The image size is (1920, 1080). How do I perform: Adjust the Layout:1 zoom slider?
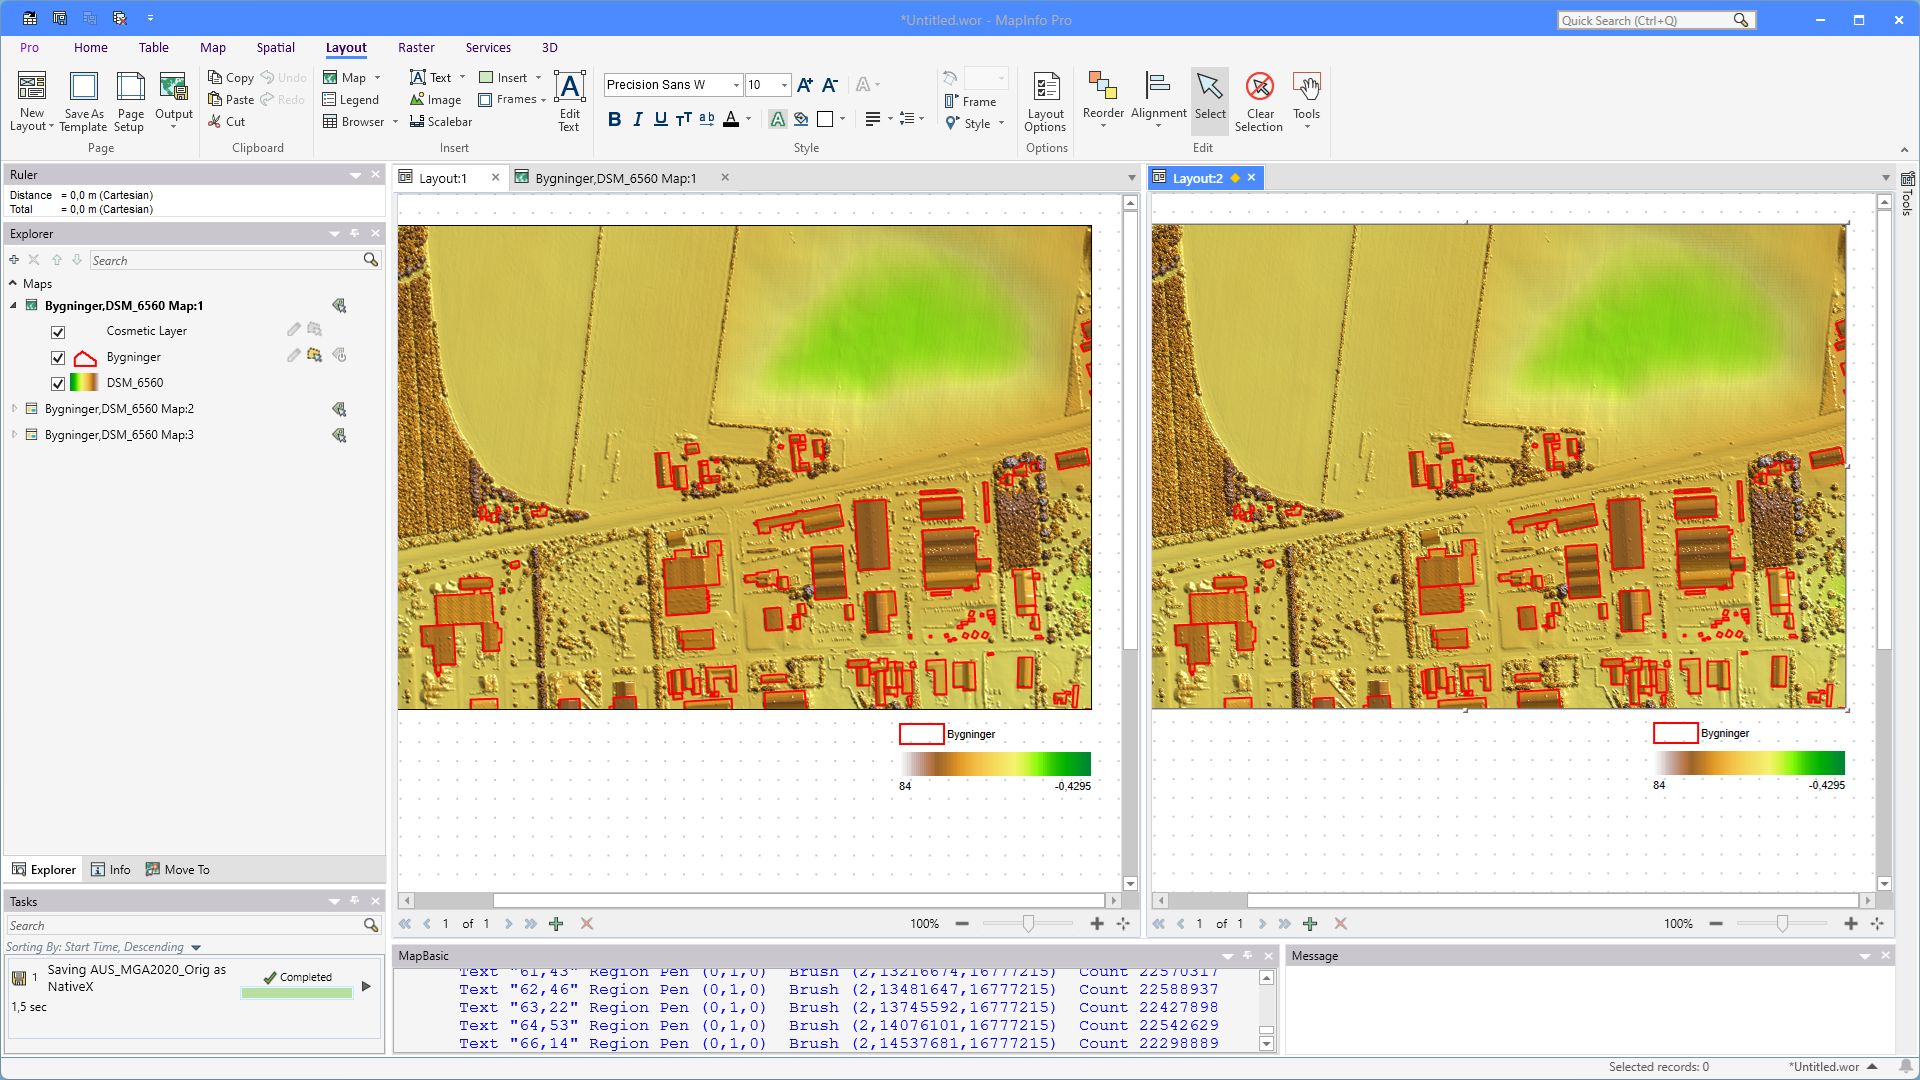click(x=1028, y=924)
